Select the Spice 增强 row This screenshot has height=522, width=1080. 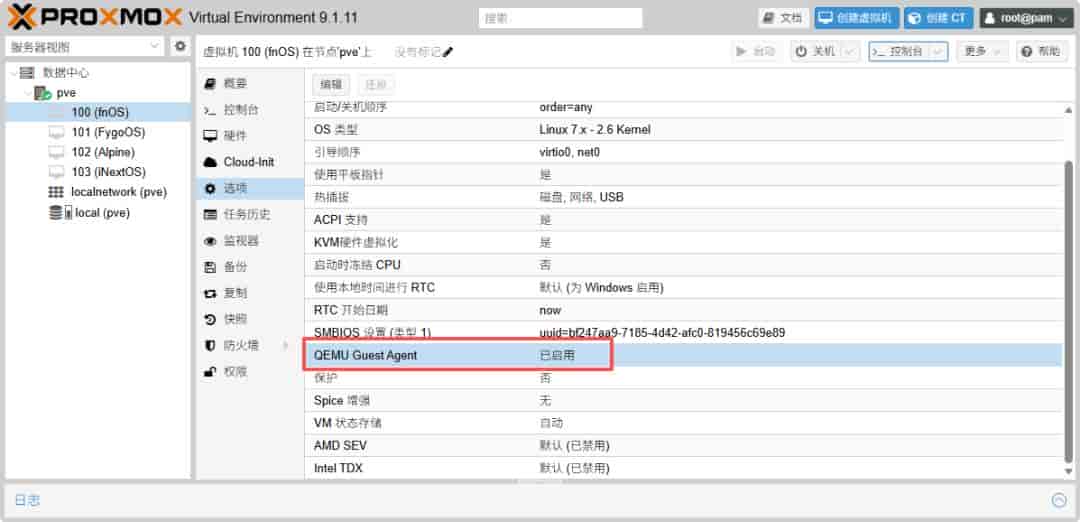click(x=684, y=400)
